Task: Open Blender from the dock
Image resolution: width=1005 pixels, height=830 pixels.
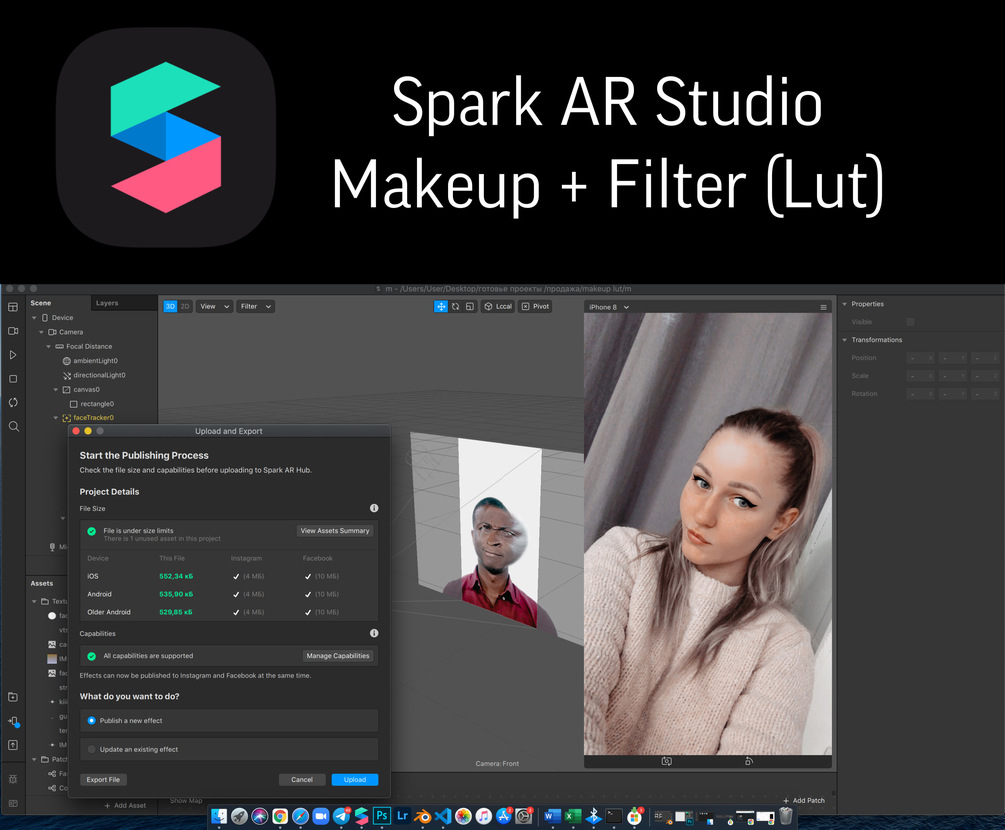Action: [x=422, y=816]
